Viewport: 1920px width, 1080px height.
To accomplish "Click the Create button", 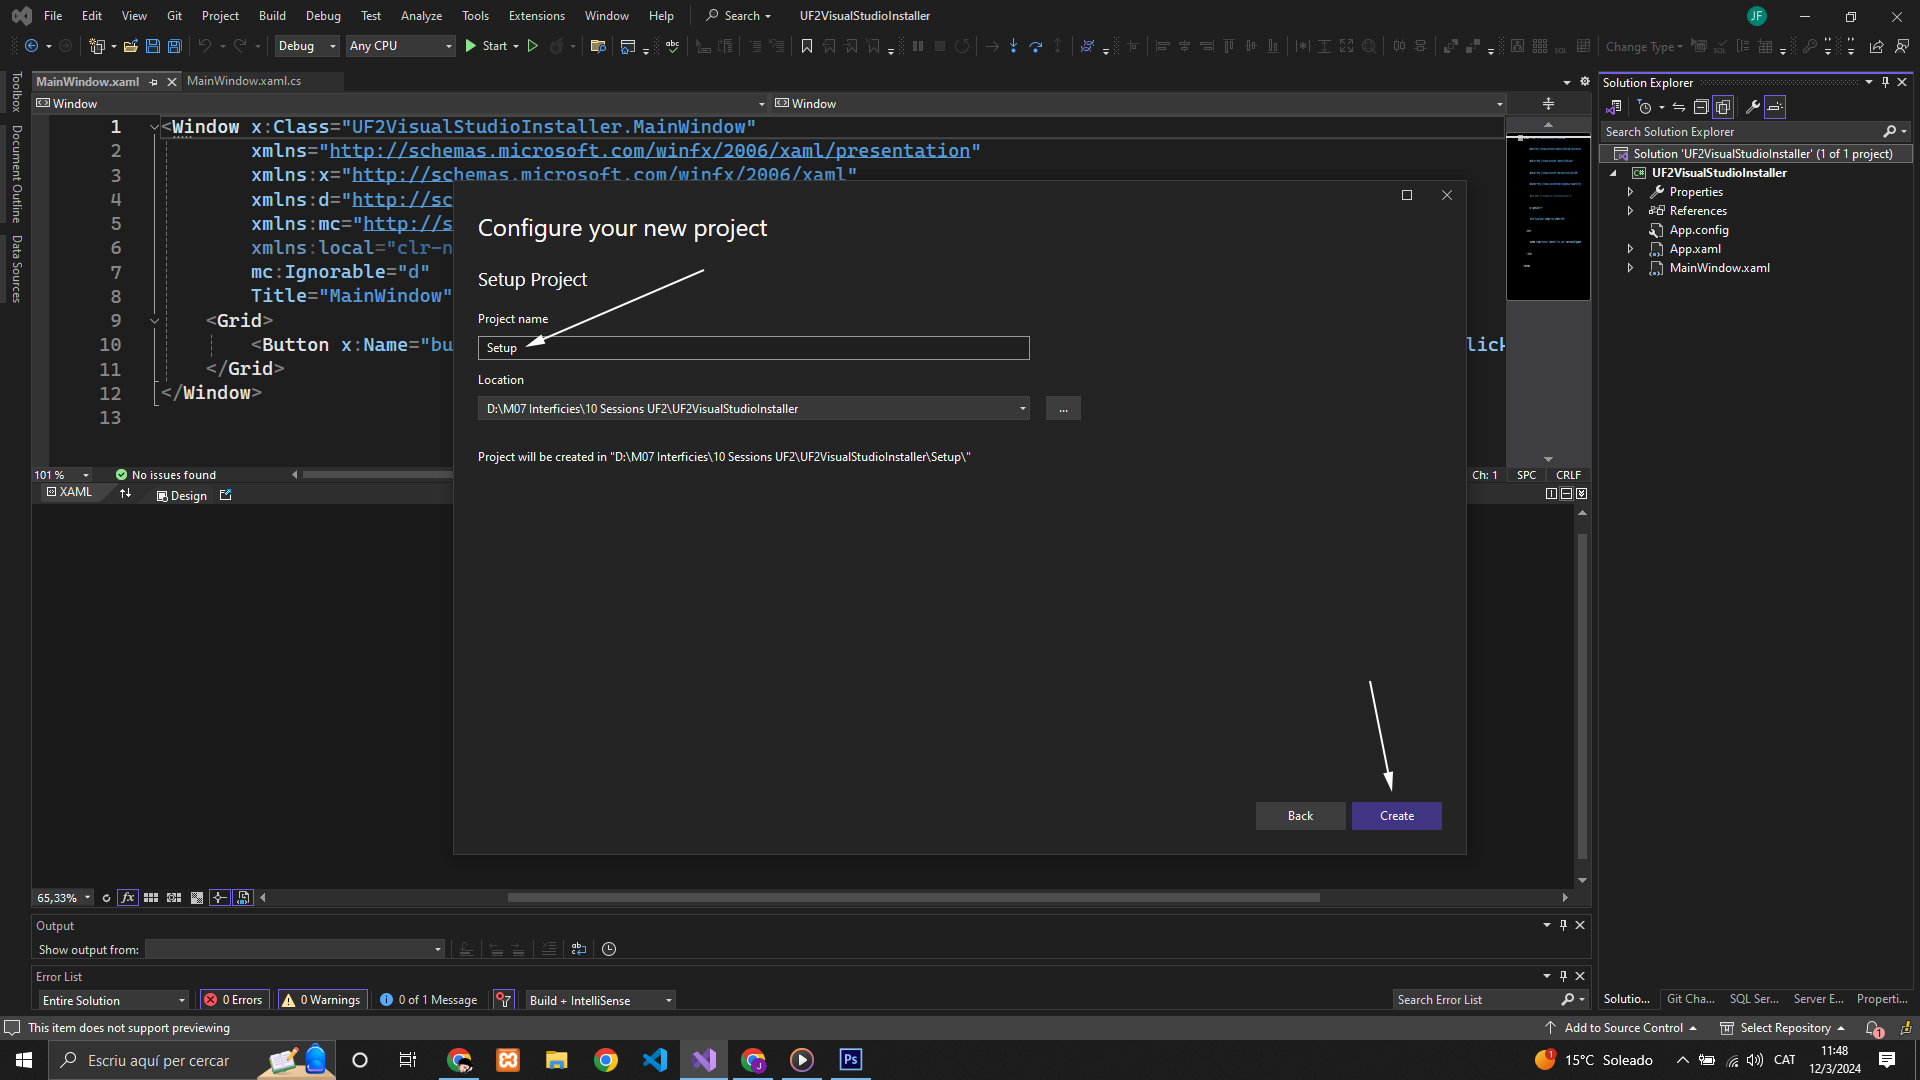I will (x=1396, y=816).
